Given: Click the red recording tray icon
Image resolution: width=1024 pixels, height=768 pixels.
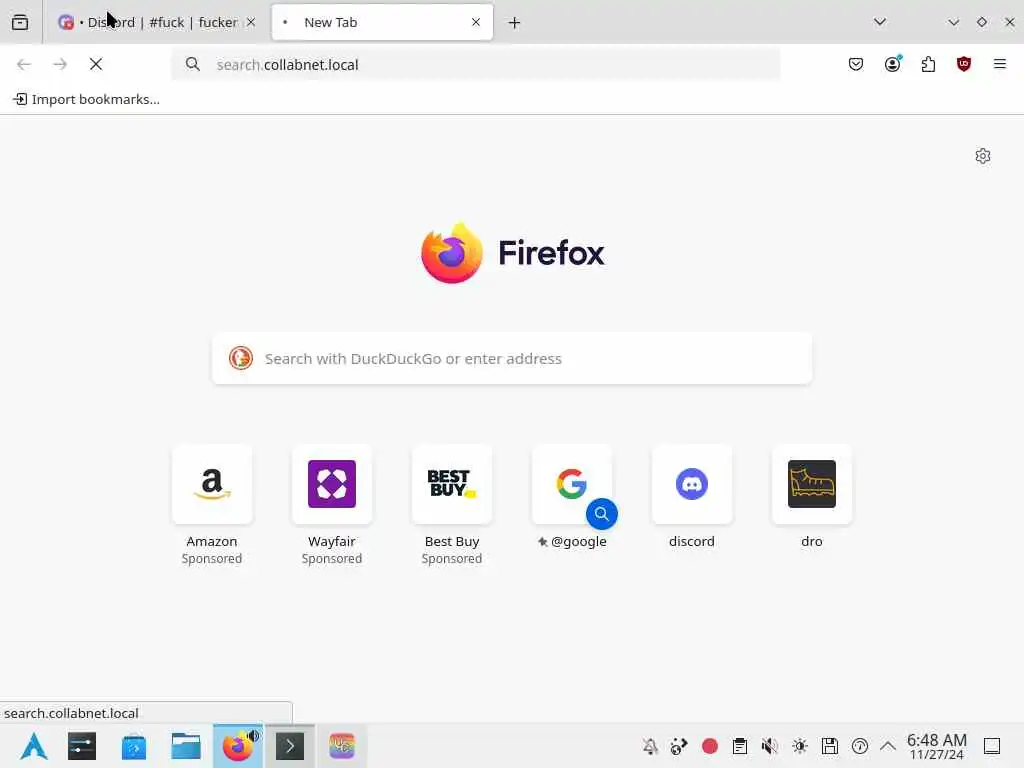Looking at the screenshot, I should tap(710, 746).
